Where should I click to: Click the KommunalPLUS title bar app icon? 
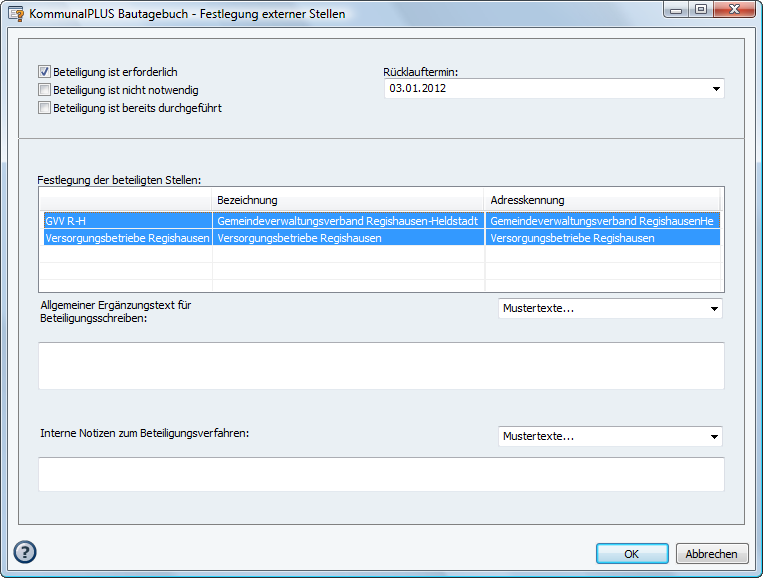[16, 14]
